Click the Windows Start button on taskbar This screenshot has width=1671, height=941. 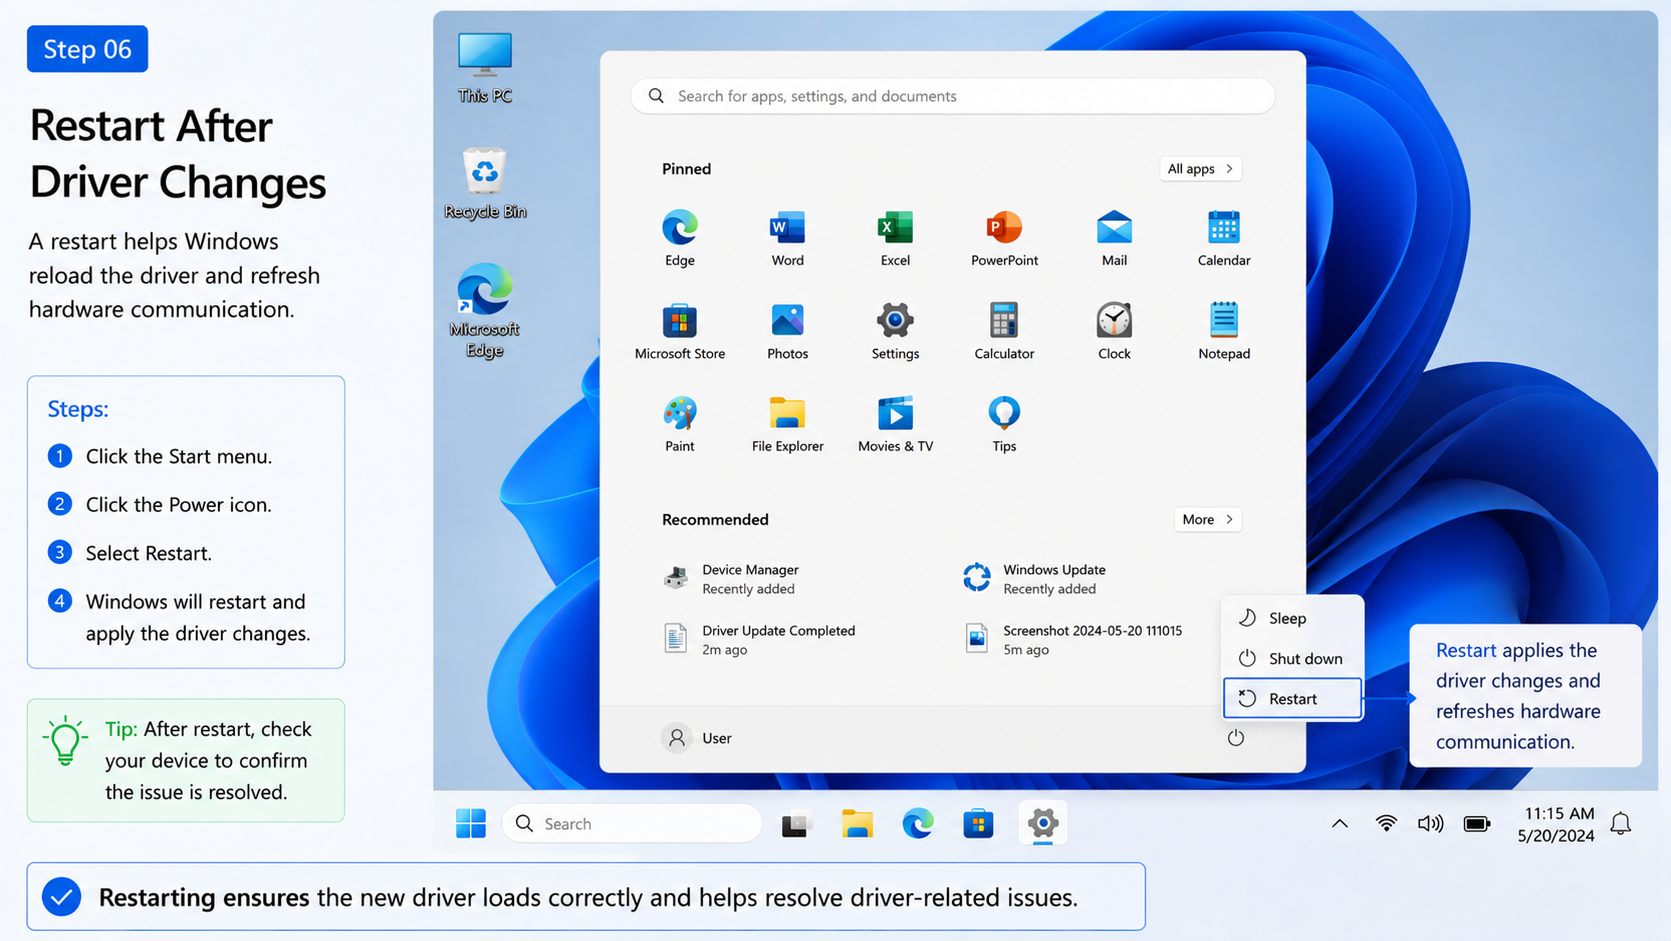tap(471, 824)
